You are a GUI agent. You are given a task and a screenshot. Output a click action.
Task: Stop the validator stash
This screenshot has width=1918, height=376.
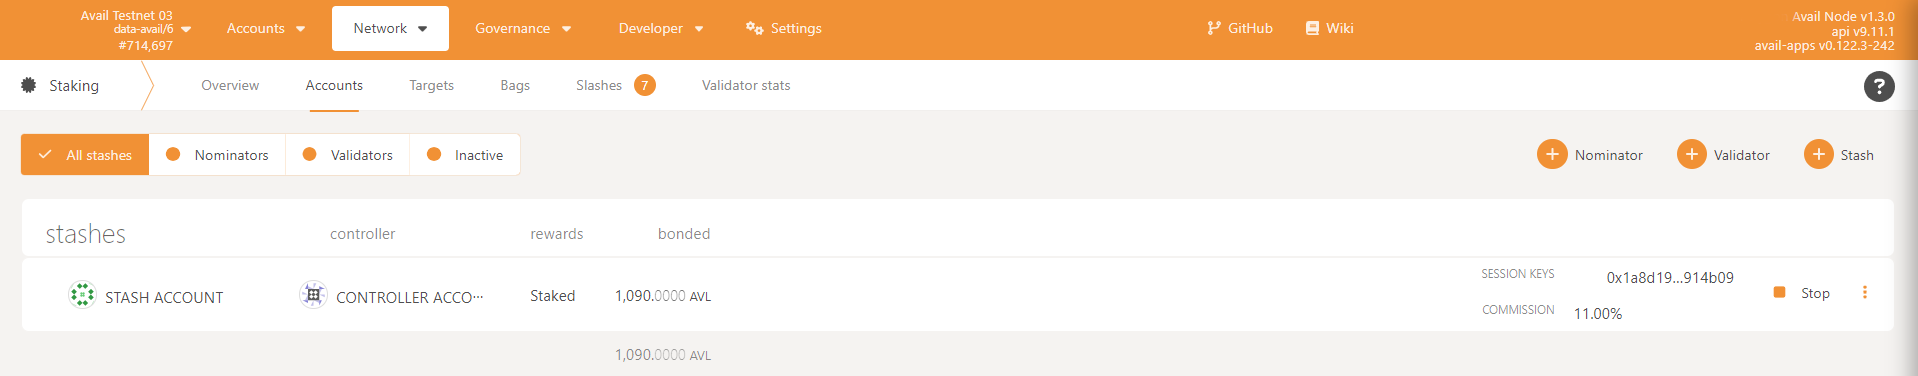click(1802, 293)
